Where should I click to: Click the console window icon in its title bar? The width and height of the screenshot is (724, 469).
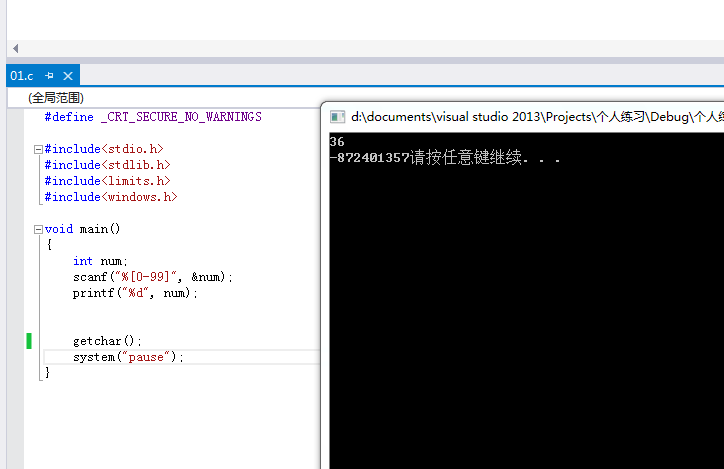[338, 117]
